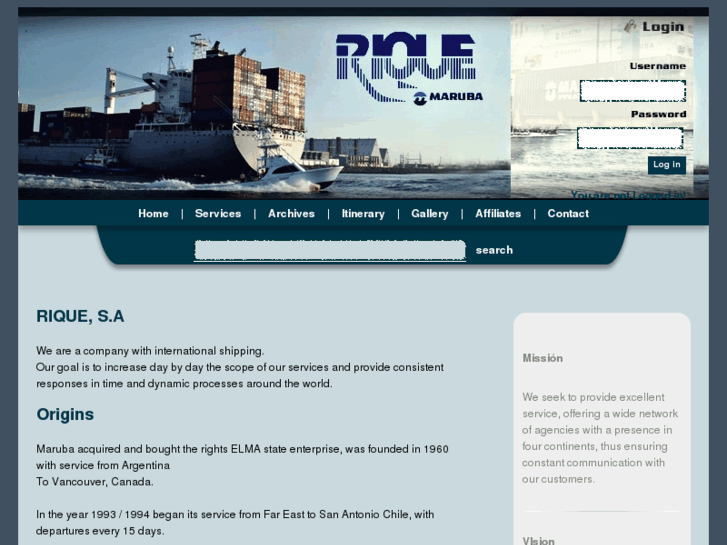This screenshot has width=727, height=545.
Task: Click the RIQUE, S.A heading
Action: [80, 316]
